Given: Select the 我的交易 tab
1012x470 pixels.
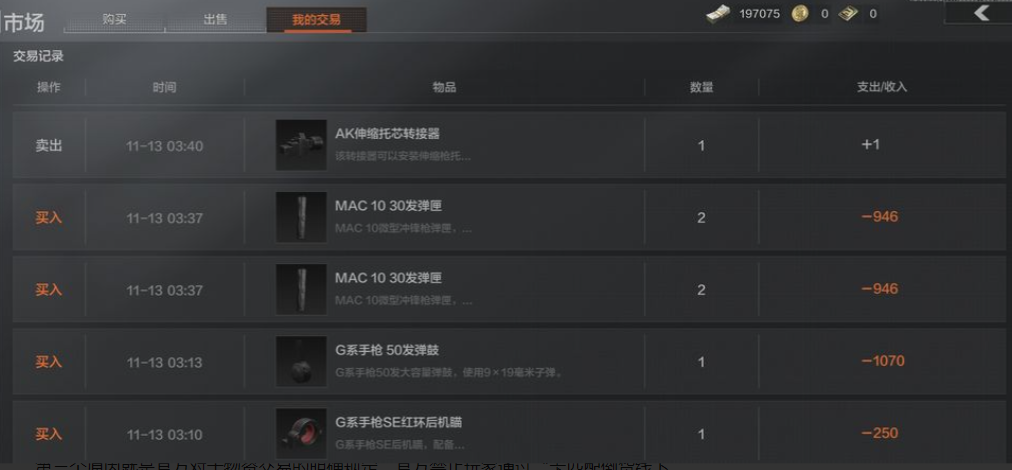Looking at the screenshot, I should point(316,19).
